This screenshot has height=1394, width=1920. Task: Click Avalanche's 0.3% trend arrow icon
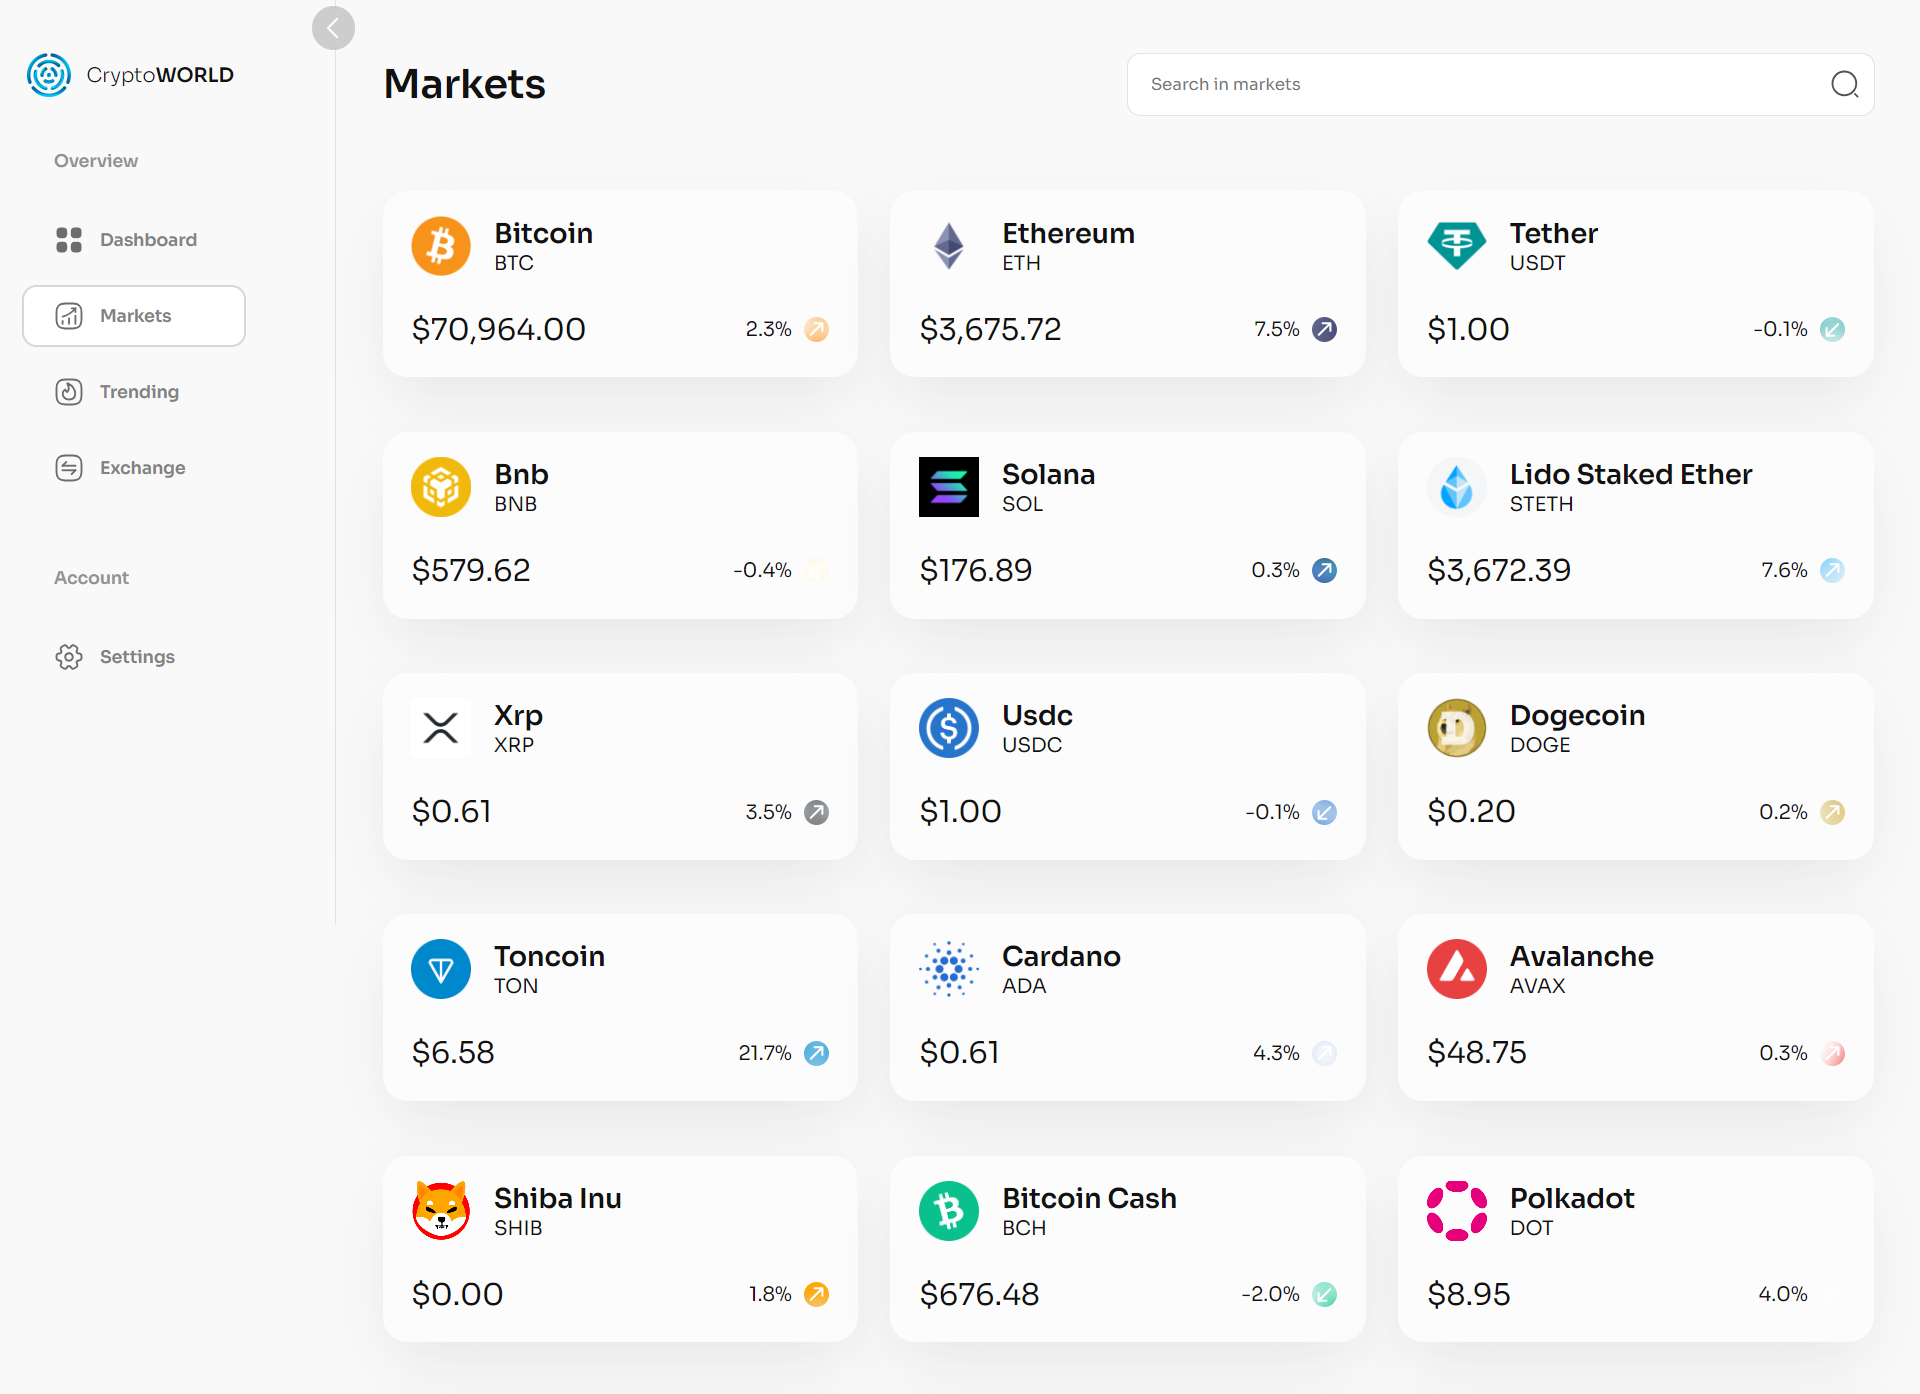click(x=1833, y=1053)
